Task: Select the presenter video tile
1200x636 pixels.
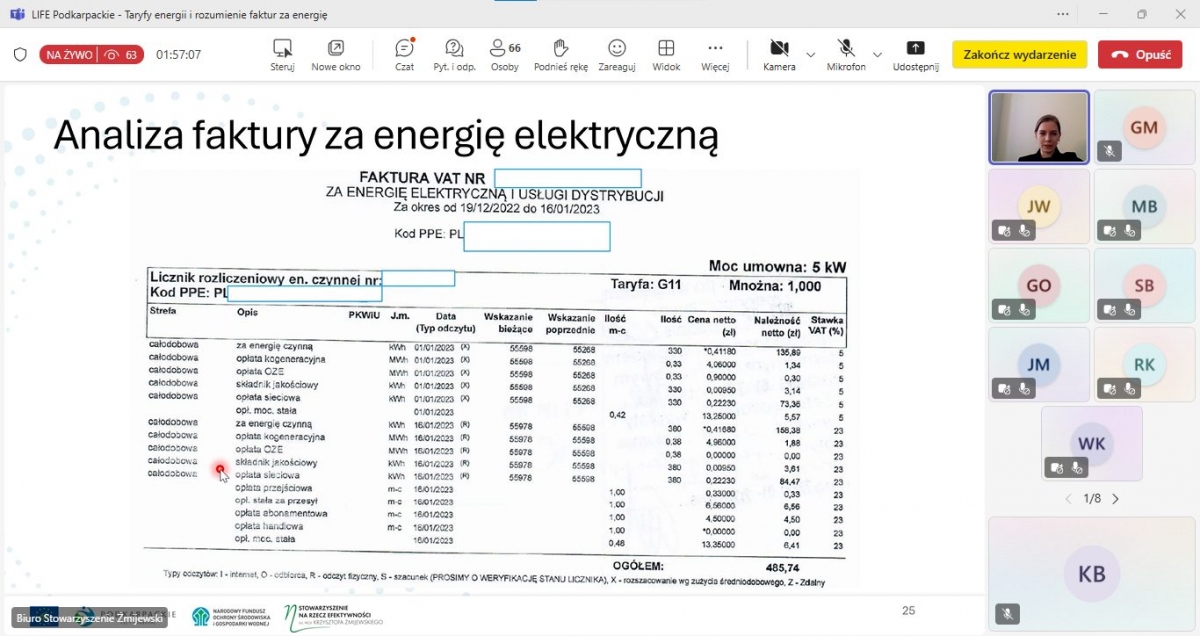Action: (1039, 127)
